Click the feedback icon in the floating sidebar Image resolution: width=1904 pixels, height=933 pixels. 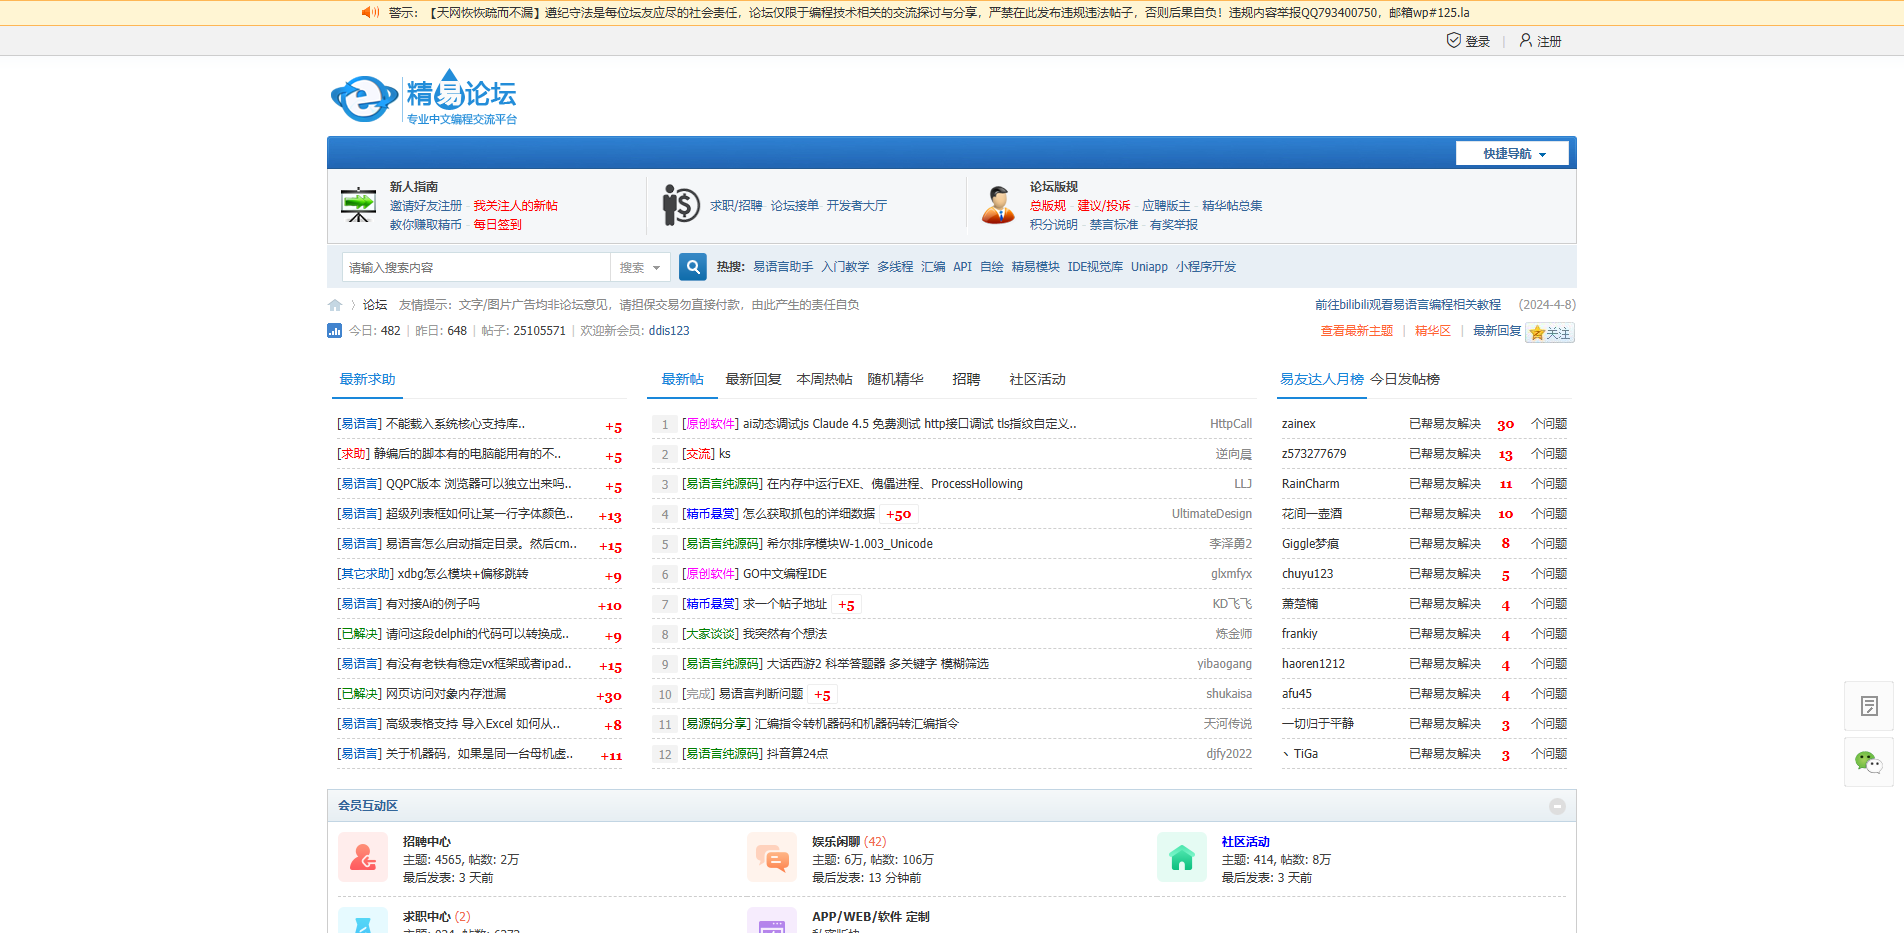(1868, 705)
